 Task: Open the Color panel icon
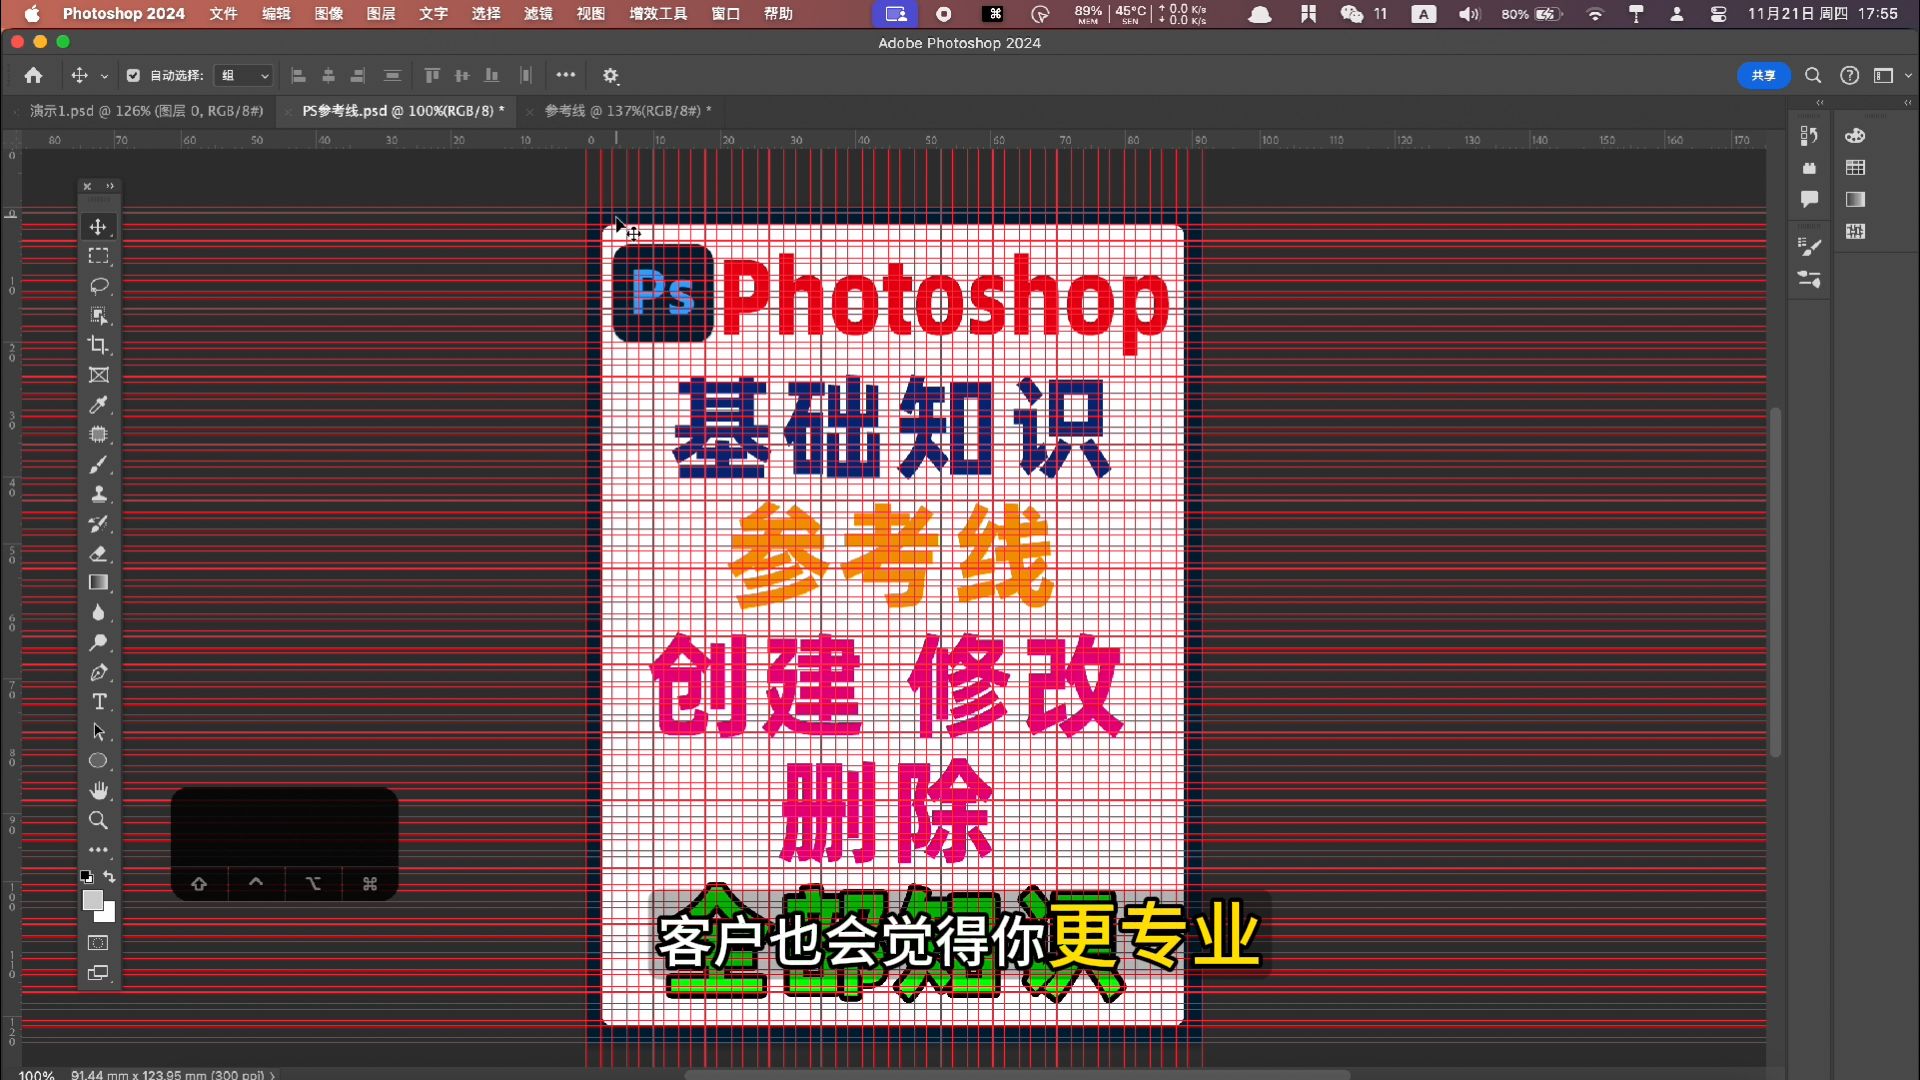(1856, 136)
